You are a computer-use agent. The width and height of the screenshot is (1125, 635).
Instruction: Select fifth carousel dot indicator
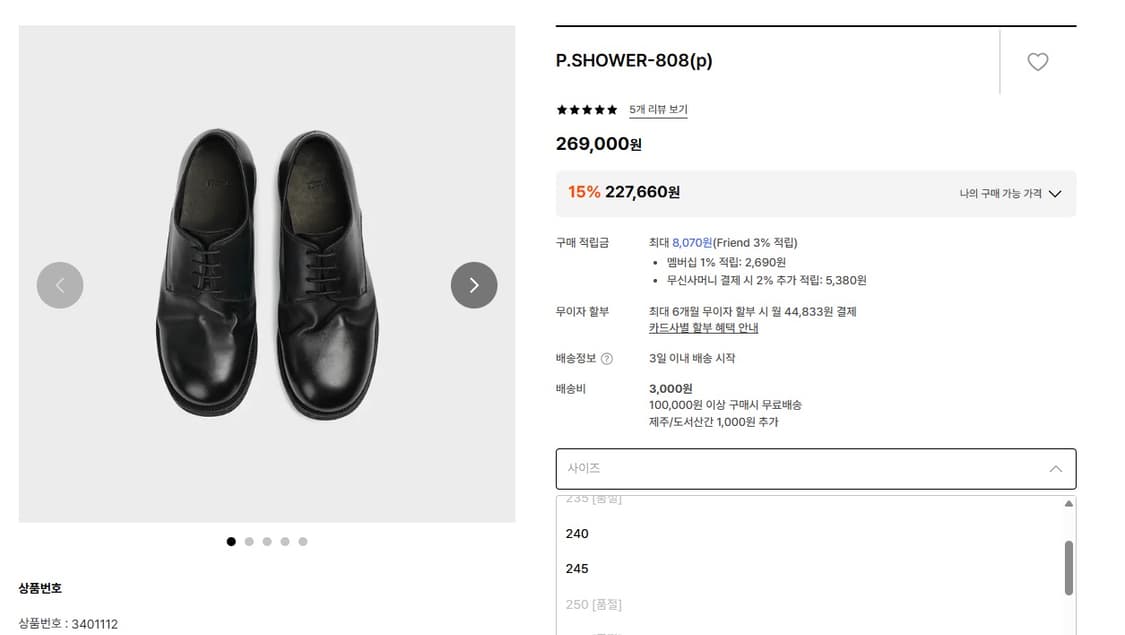point(303,542)
